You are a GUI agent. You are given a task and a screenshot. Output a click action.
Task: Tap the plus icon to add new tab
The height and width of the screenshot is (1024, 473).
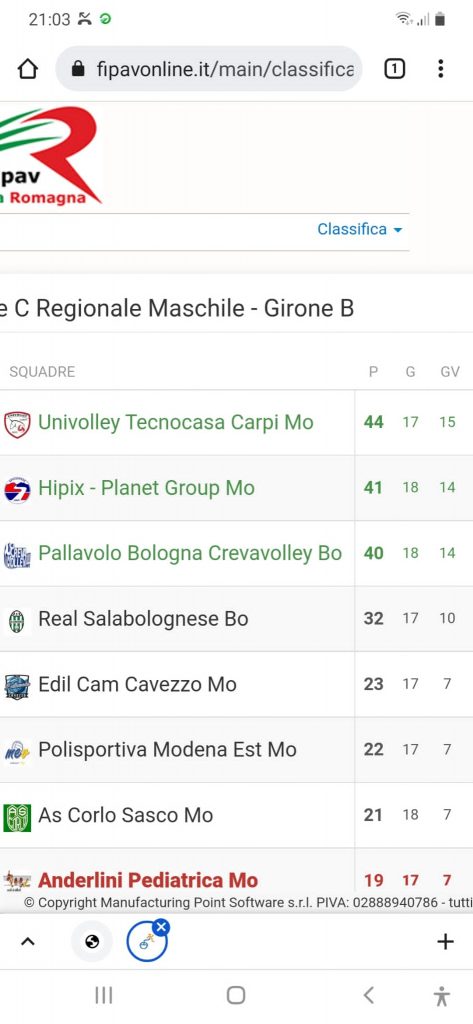click(x=445, y=941)
